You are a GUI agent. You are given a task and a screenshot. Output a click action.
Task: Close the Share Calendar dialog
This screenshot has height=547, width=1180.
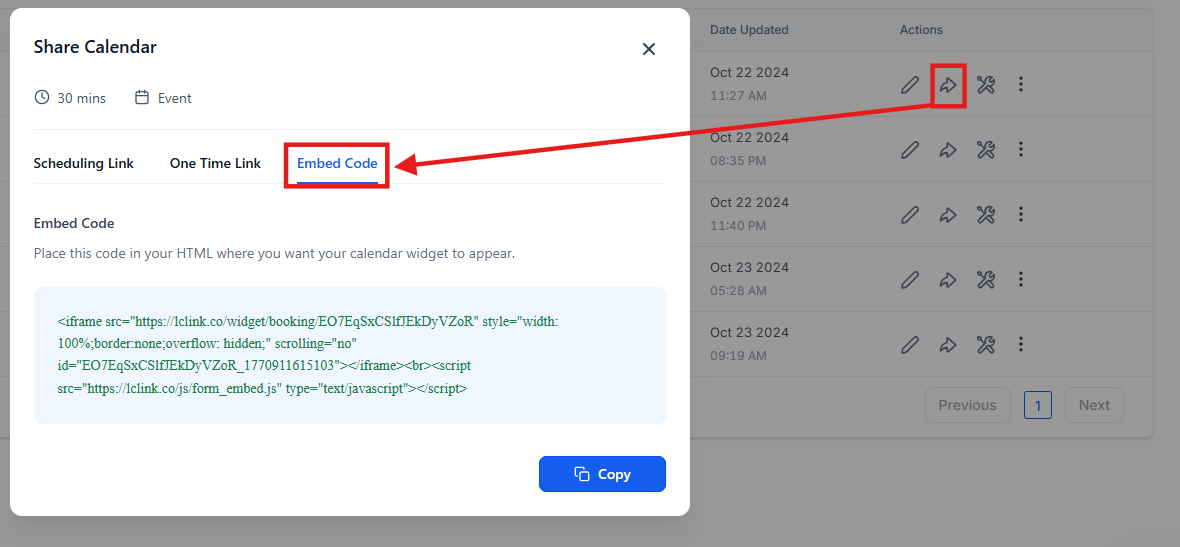pos(649,49)
